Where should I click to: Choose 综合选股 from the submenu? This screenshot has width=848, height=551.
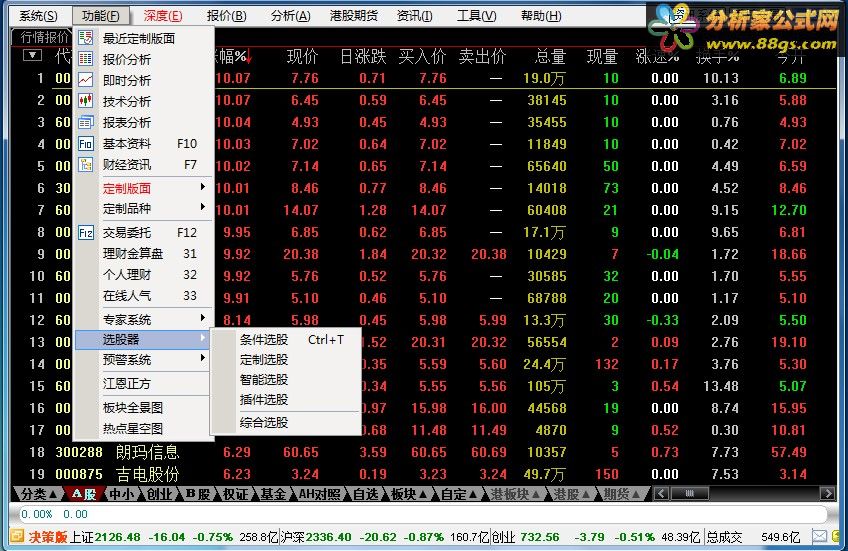tap(286, 422)
